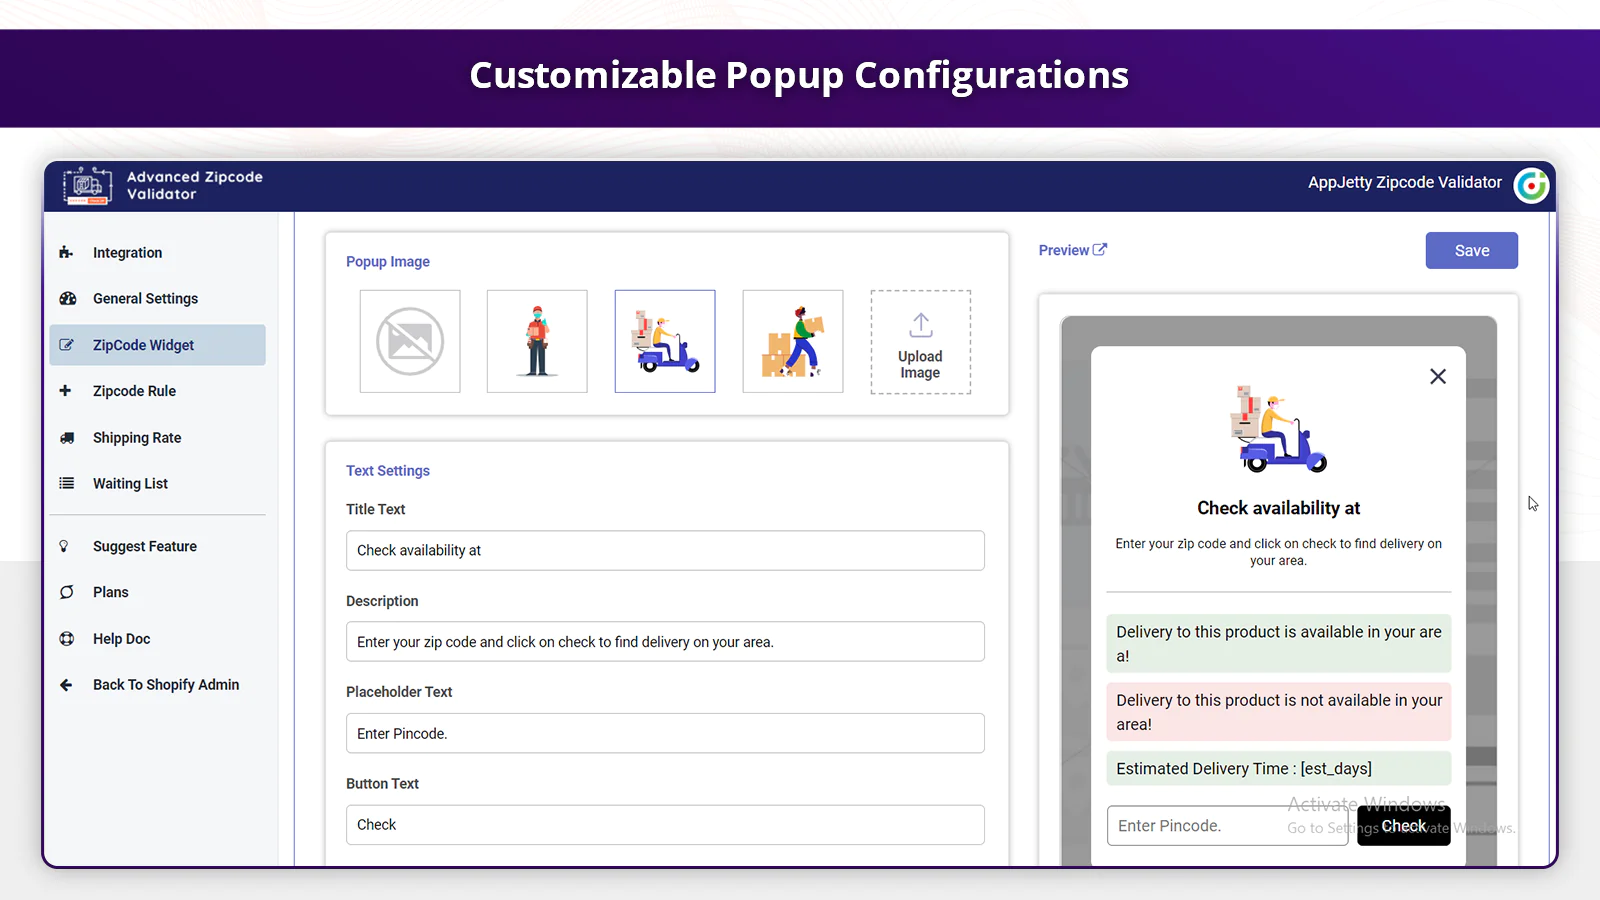This screenshot has width=1600, height=900.
Task: Close the popup preview with X
Action: pyautogui.click(x=1438, y=376)
